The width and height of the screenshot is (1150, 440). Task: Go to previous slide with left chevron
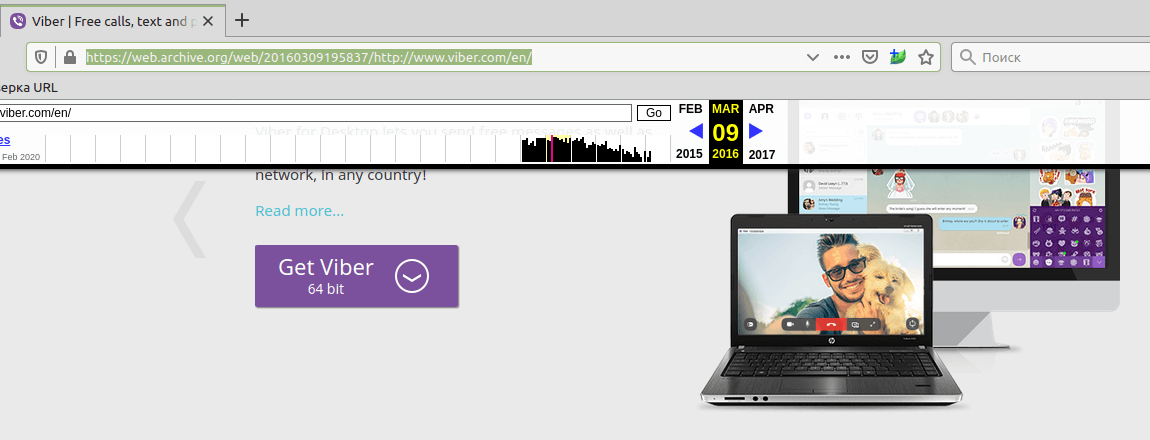tap(190, 219)
